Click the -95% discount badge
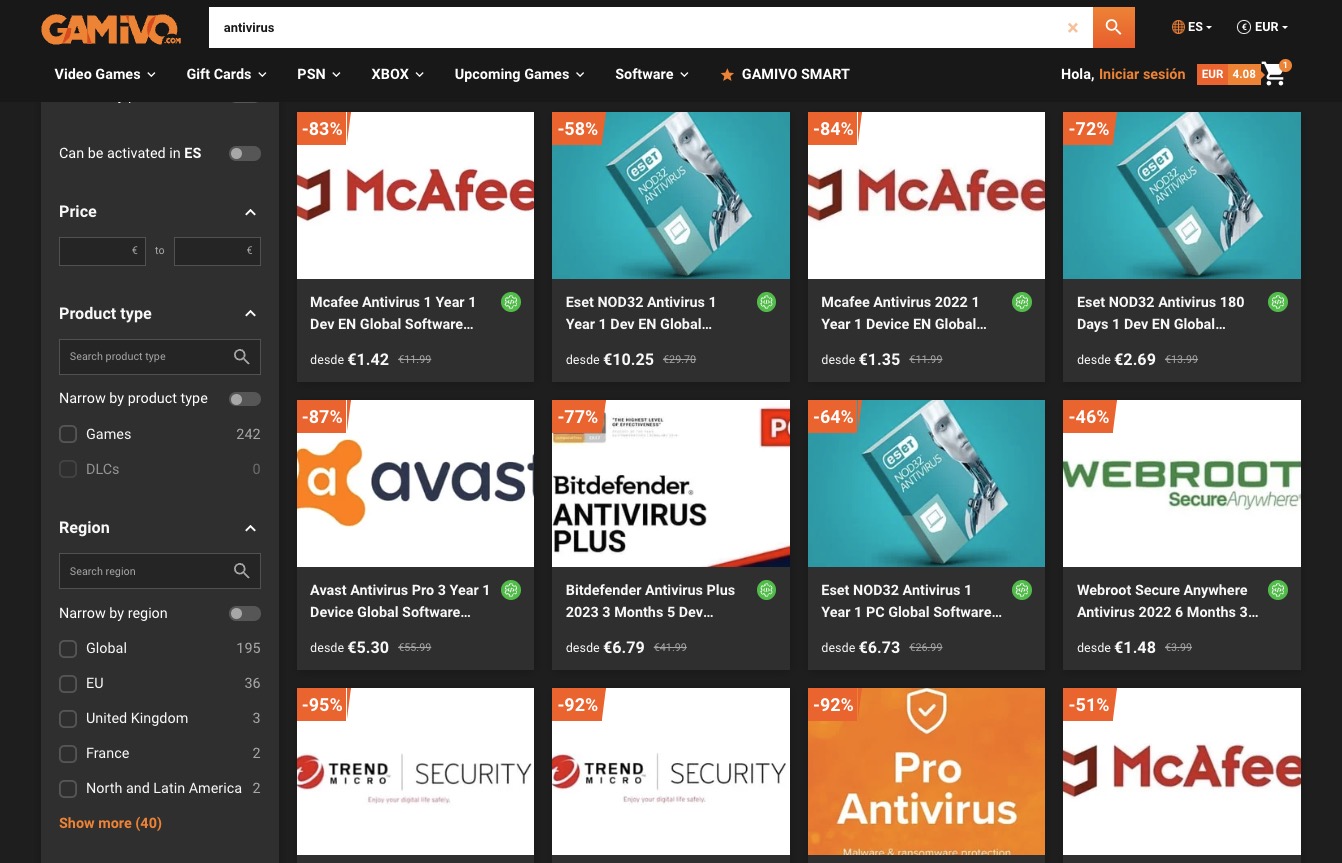 (x=322, y=705)
